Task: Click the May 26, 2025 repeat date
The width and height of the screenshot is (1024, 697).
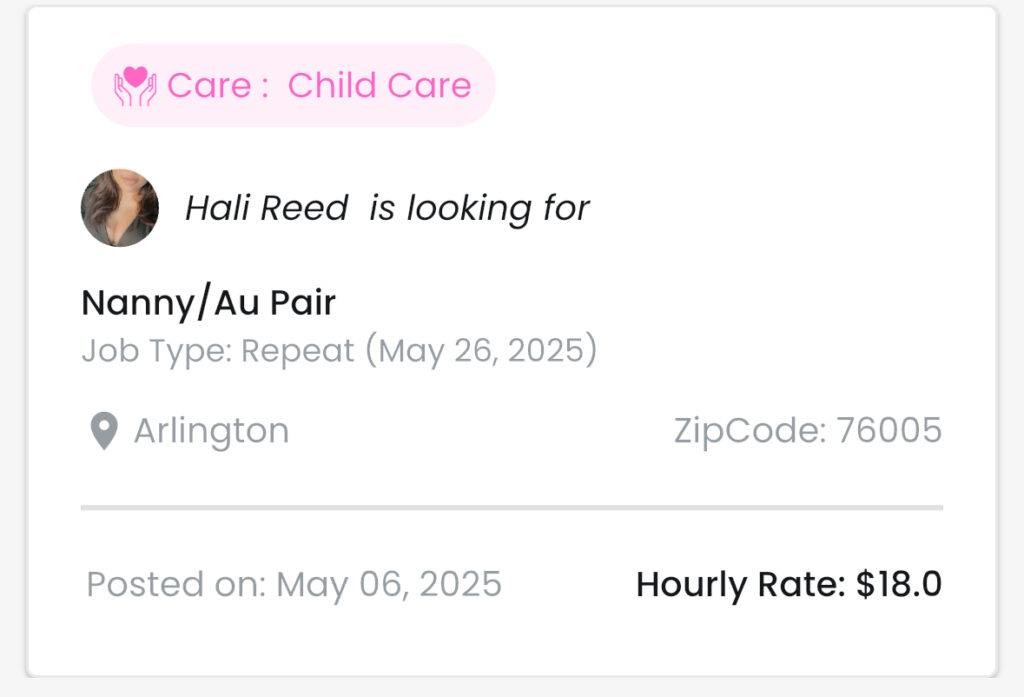Action: (x=481, y=350)
